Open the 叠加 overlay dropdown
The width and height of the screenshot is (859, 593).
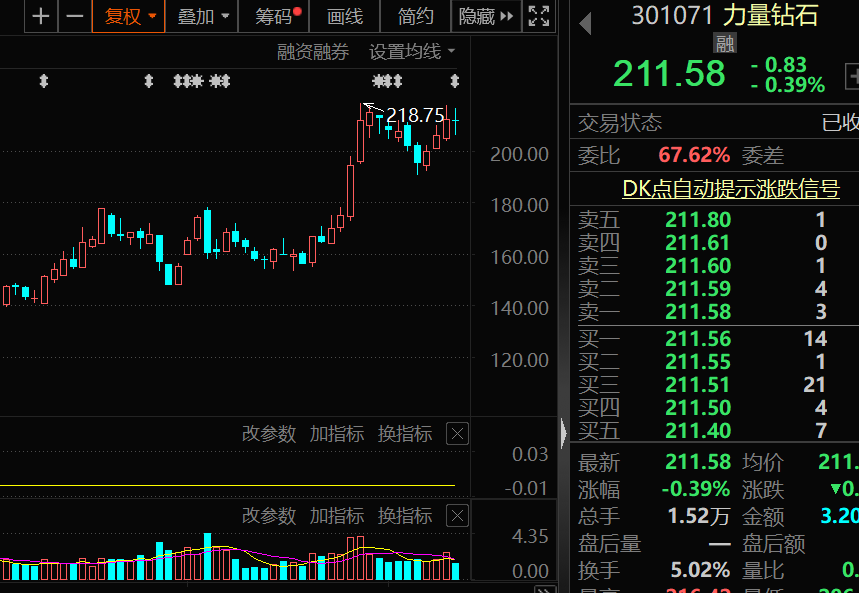pos(203,16)
